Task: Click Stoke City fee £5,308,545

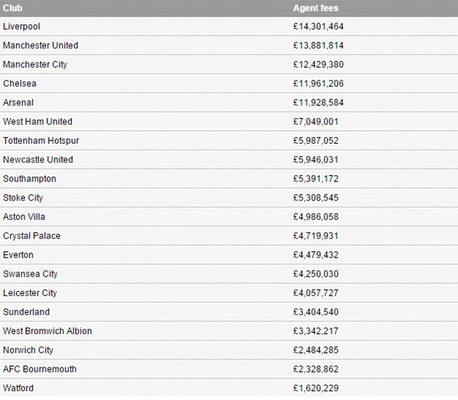Action: 316,198
